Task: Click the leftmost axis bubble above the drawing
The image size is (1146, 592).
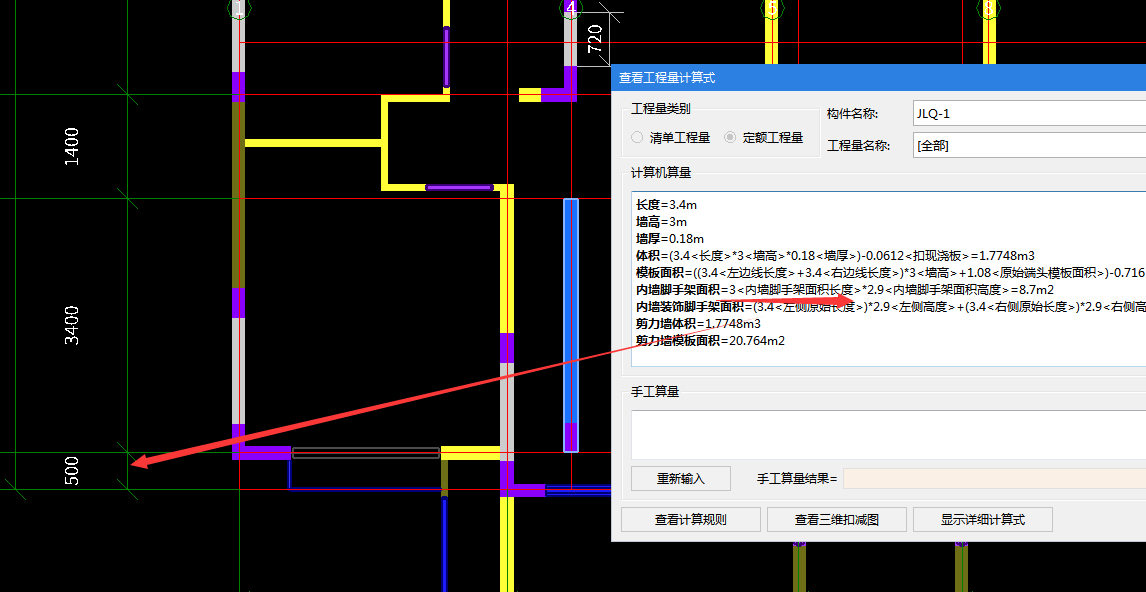Action: (x=237, y=6)
